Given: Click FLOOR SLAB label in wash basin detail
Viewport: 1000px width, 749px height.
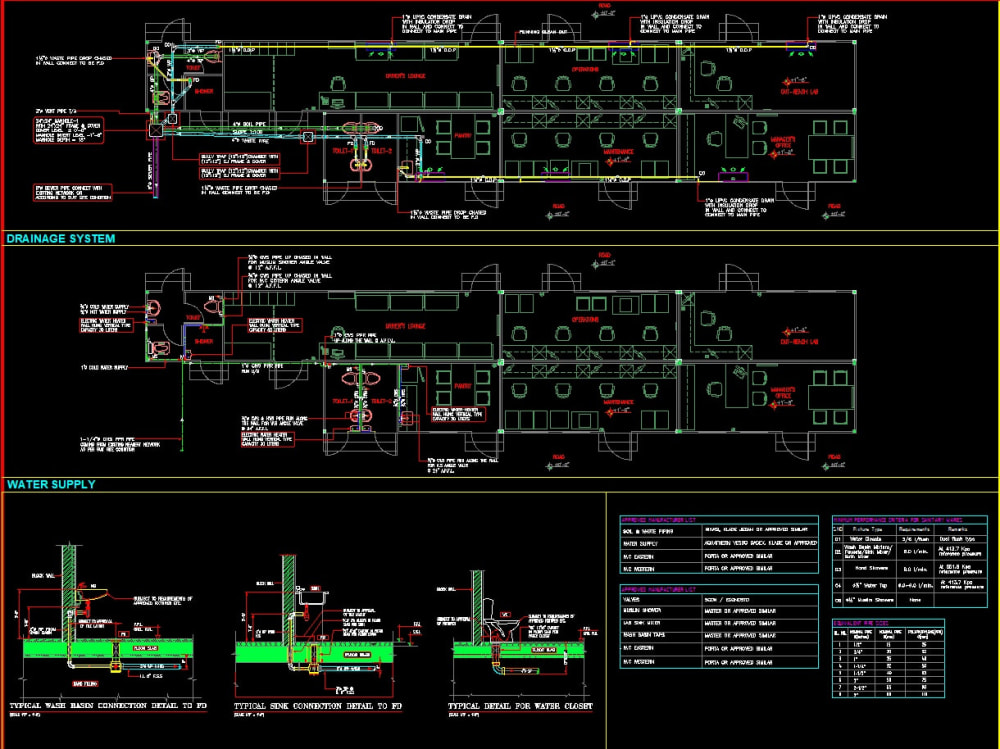Looking at the screenshot, I should click(x=145, y=649).
